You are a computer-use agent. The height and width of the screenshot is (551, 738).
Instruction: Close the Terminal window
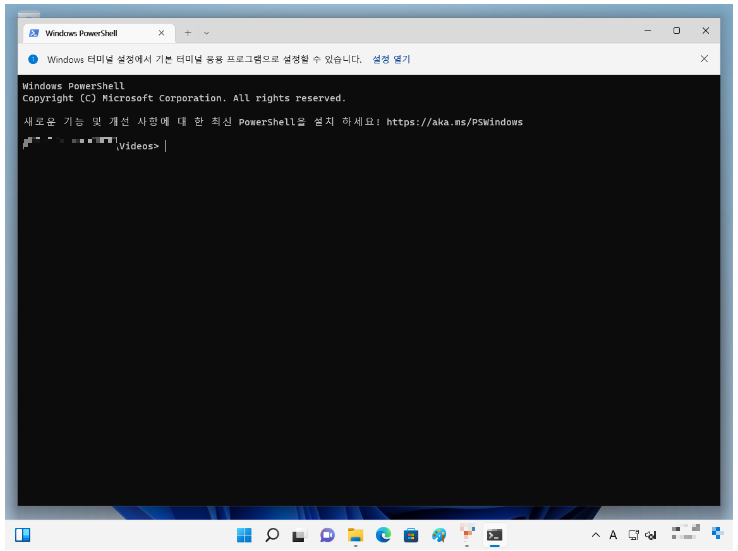tap(706, 31)
